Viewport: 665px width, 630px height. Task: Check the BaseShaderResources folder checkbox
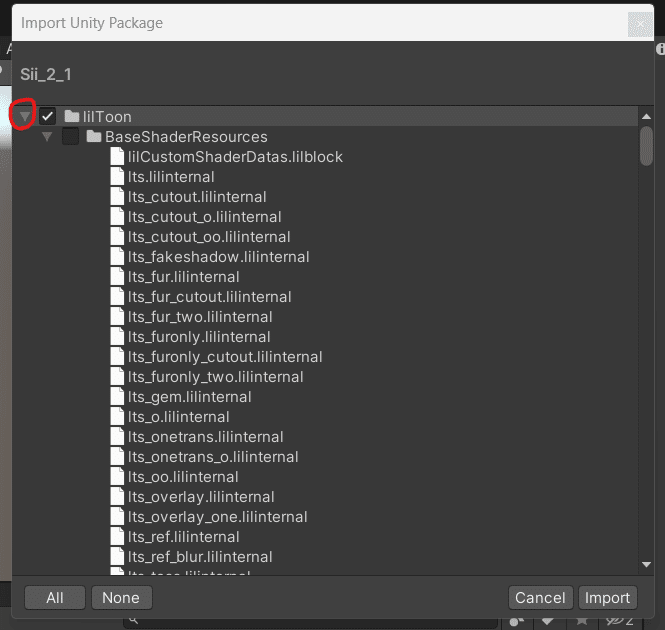70,136
